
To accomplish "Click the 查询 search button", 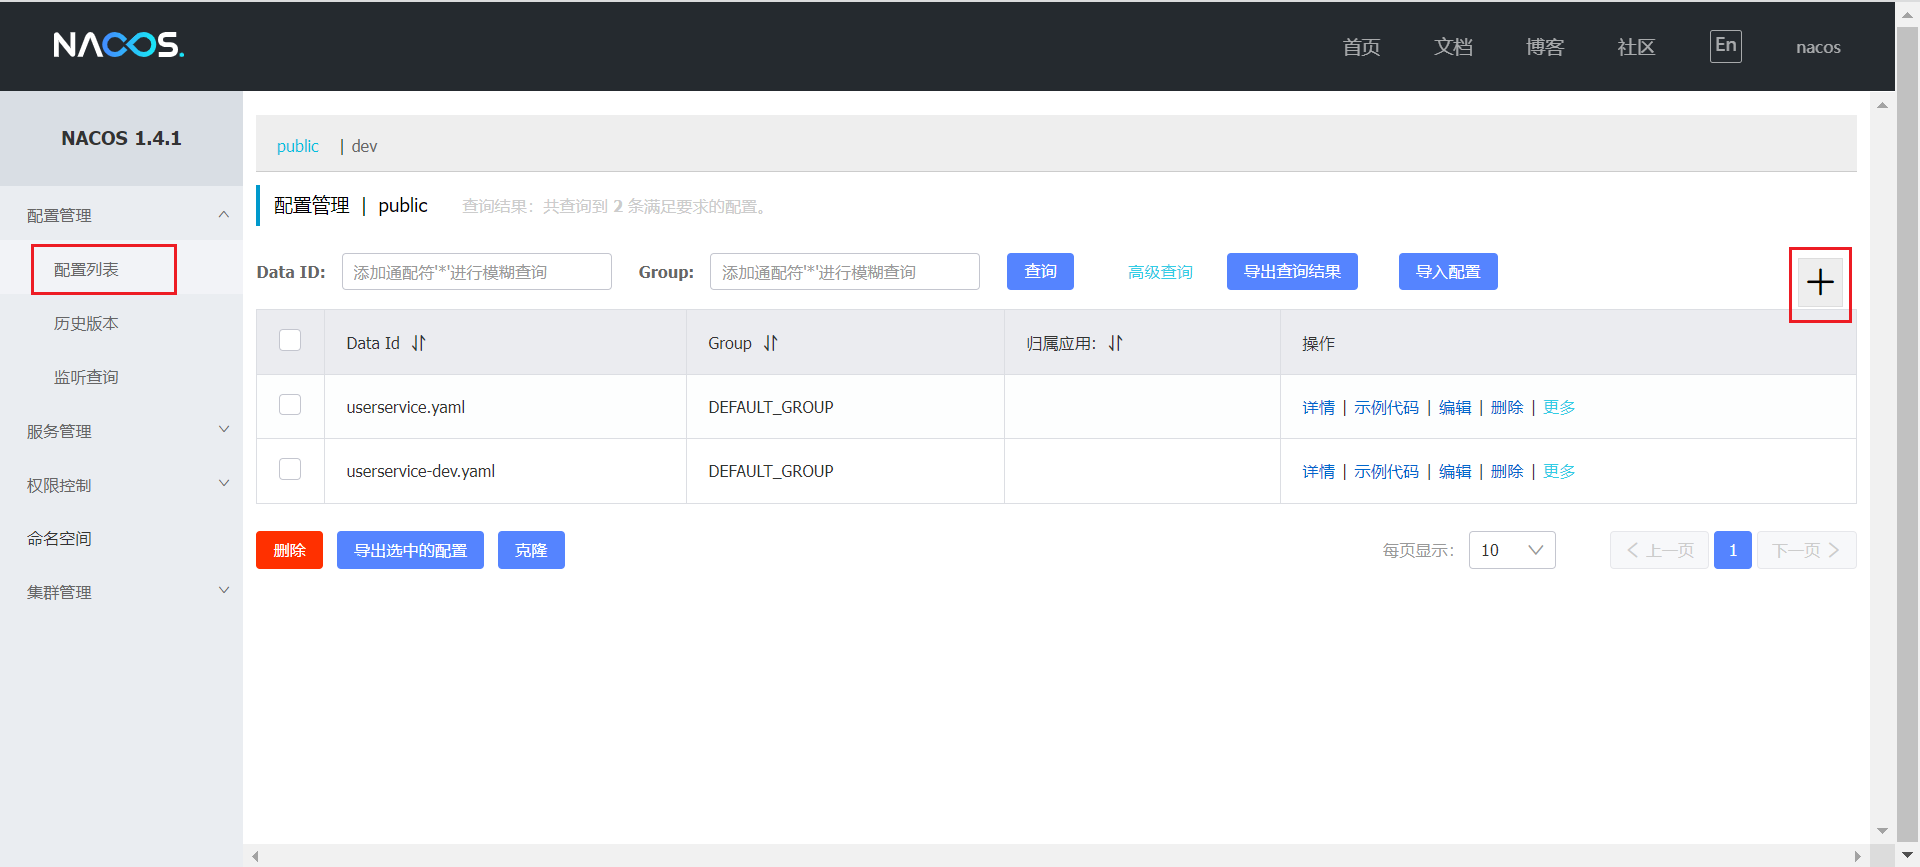I will [x=1040, y=272].
